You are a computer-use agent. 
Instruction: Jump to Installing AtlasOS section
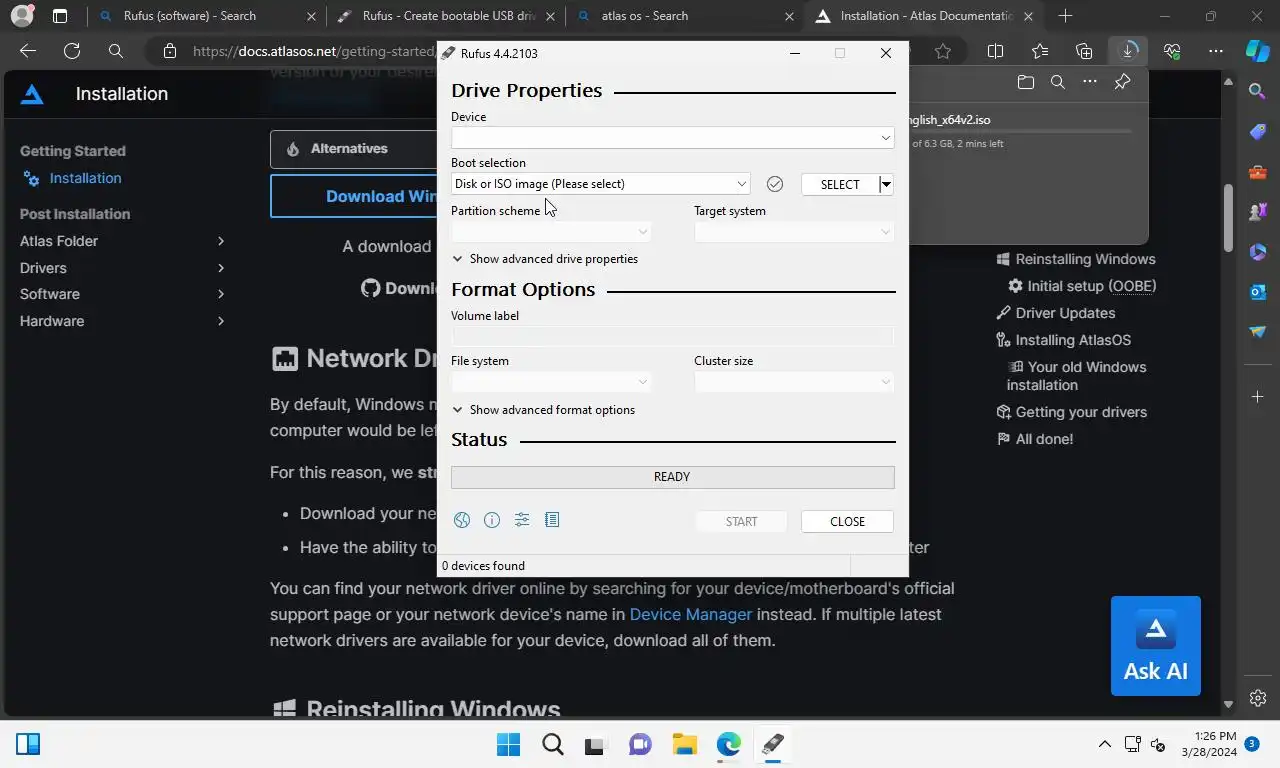coord(1073,340)
